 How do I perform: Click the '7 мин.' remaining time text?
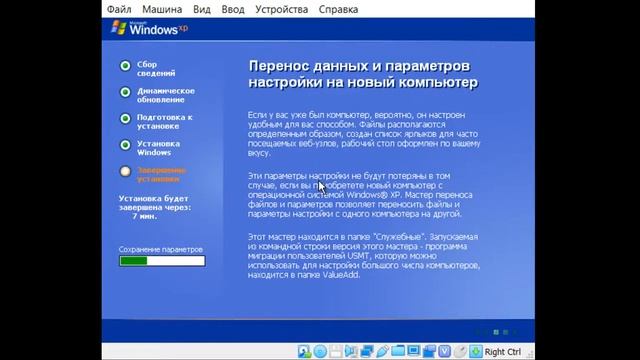144,216
